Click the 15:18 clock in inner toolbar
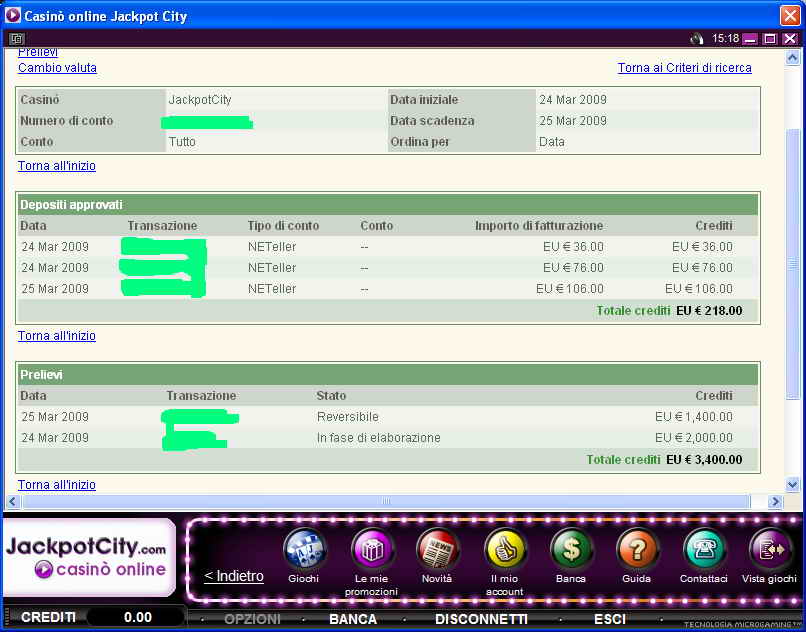The height and width of the screenshot is (632, 806). (725, 39)
